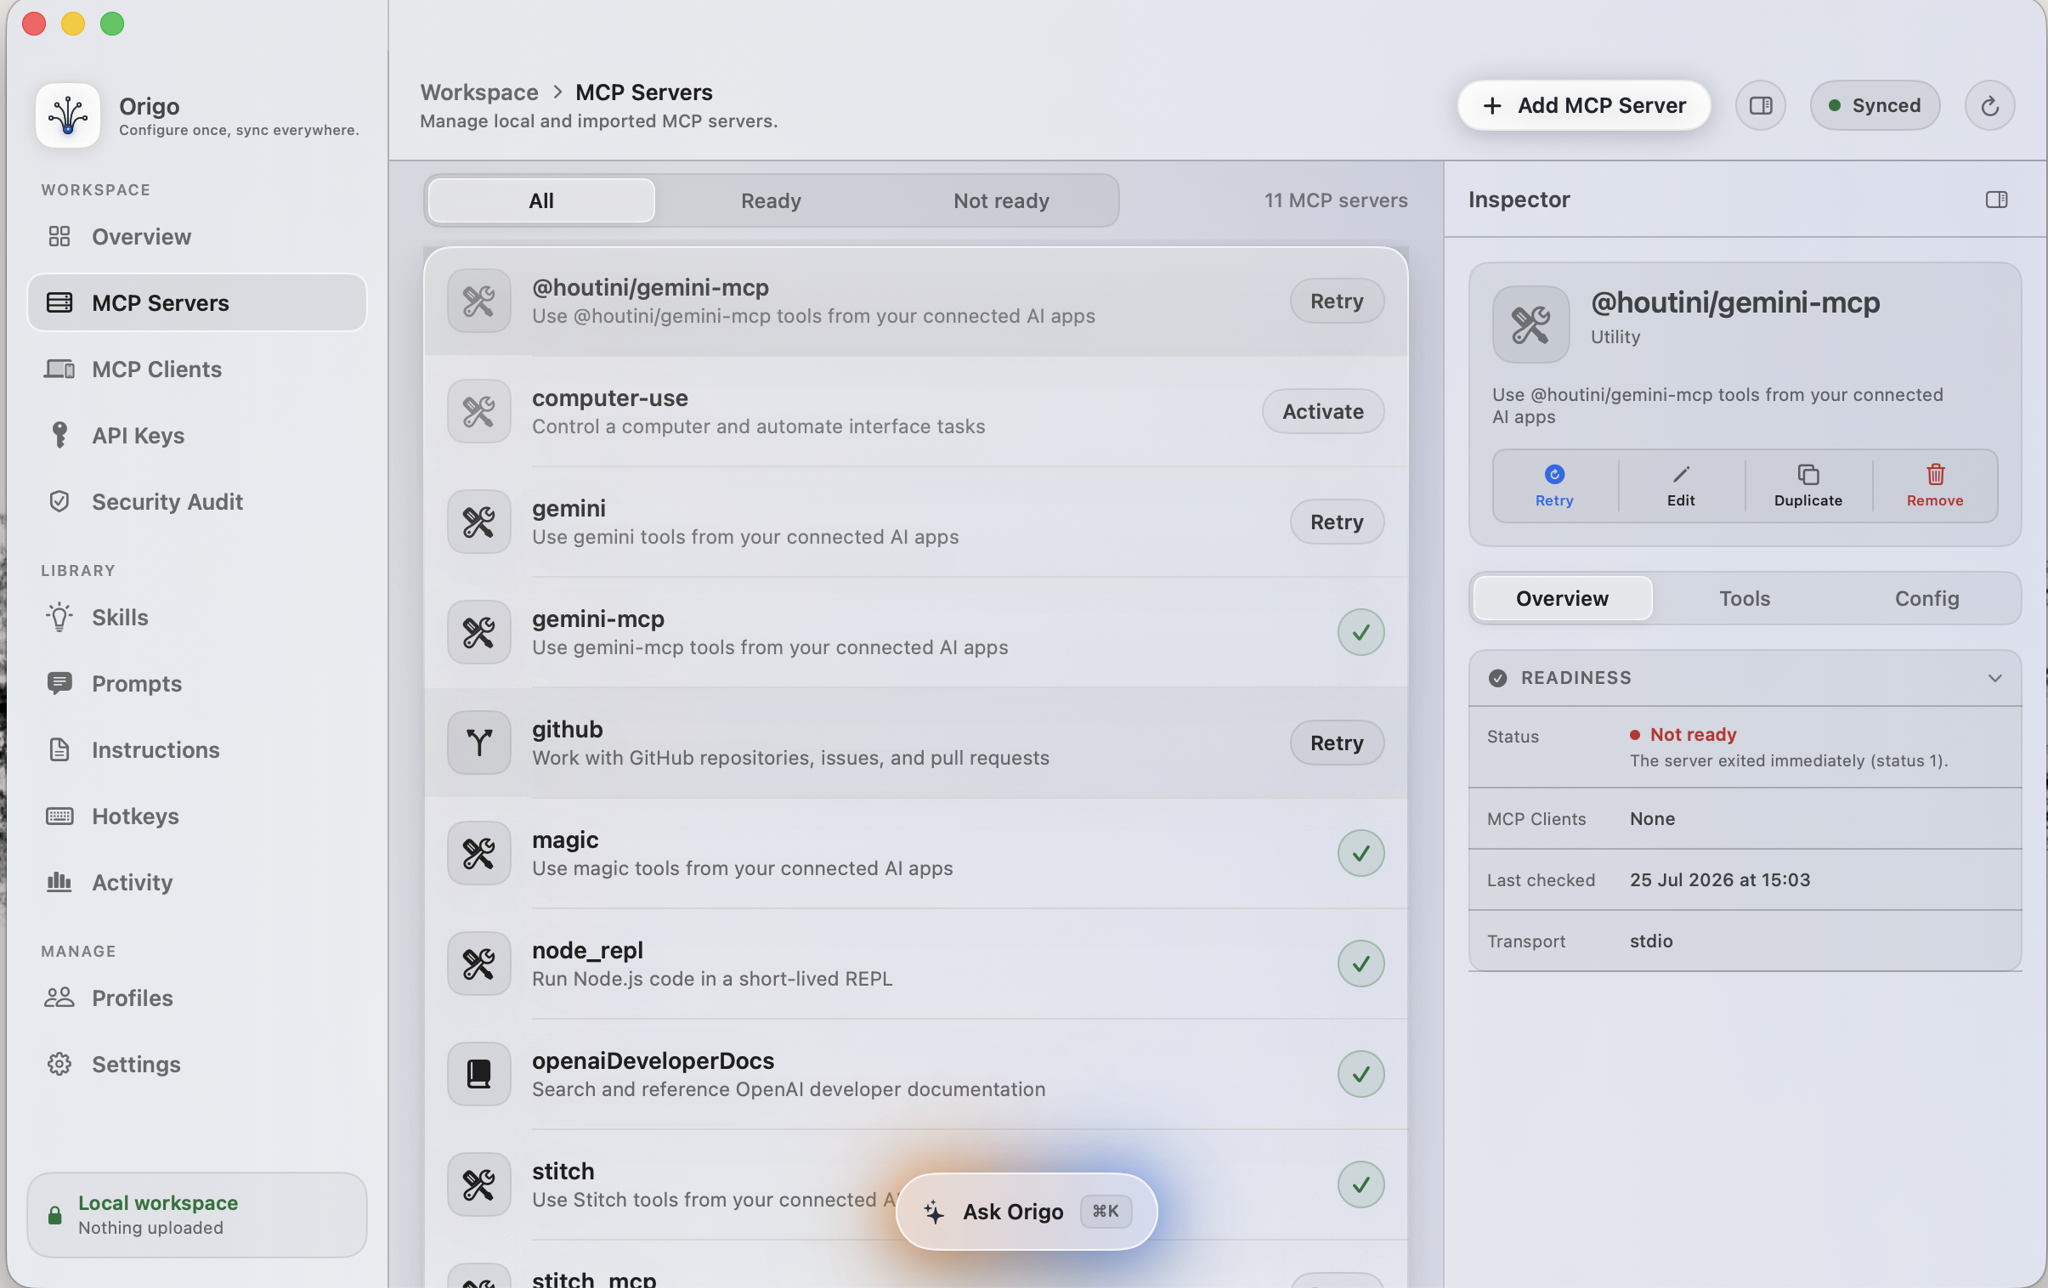The height and width of the screenshot is (1288, 2048).
Task: Click the MCP Servers sidebar icon
Action: pyautogui.click(x=59, y=302)
